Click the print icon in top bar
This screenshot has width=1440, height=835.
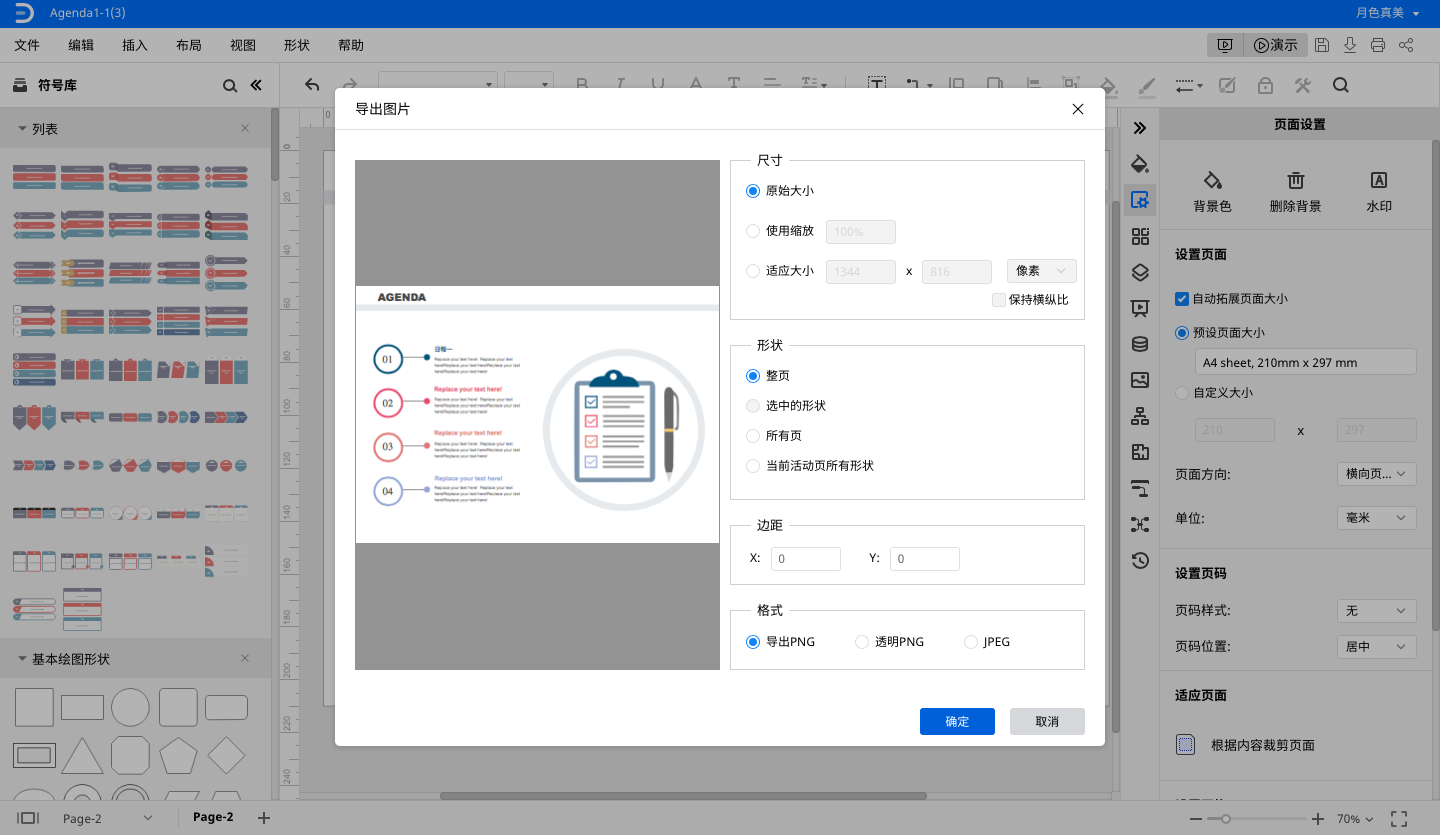click(1378, 45)
